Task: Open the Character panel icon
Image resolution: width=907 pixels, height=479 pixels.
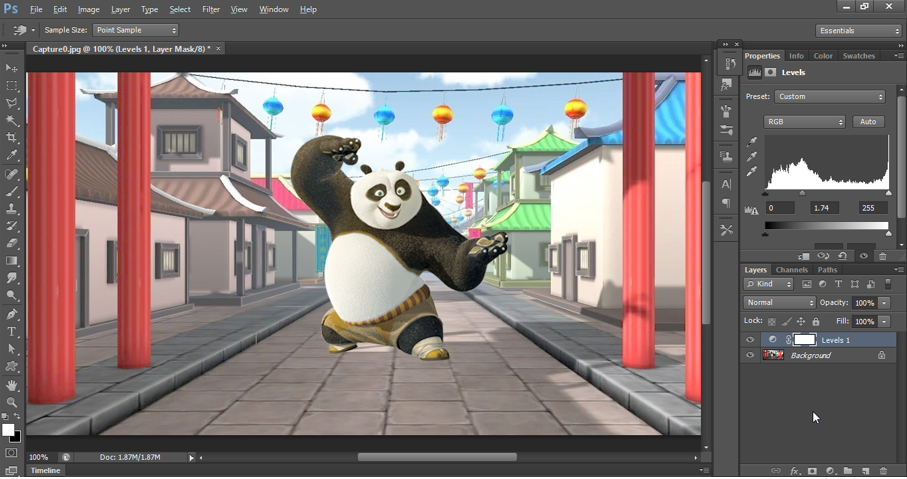Action: click(727, 184)
